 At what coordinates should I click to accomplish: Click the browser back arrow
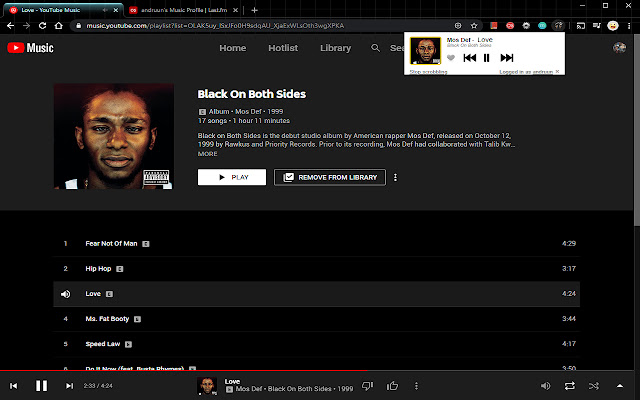pyautogui.click(x=11, y=26)
